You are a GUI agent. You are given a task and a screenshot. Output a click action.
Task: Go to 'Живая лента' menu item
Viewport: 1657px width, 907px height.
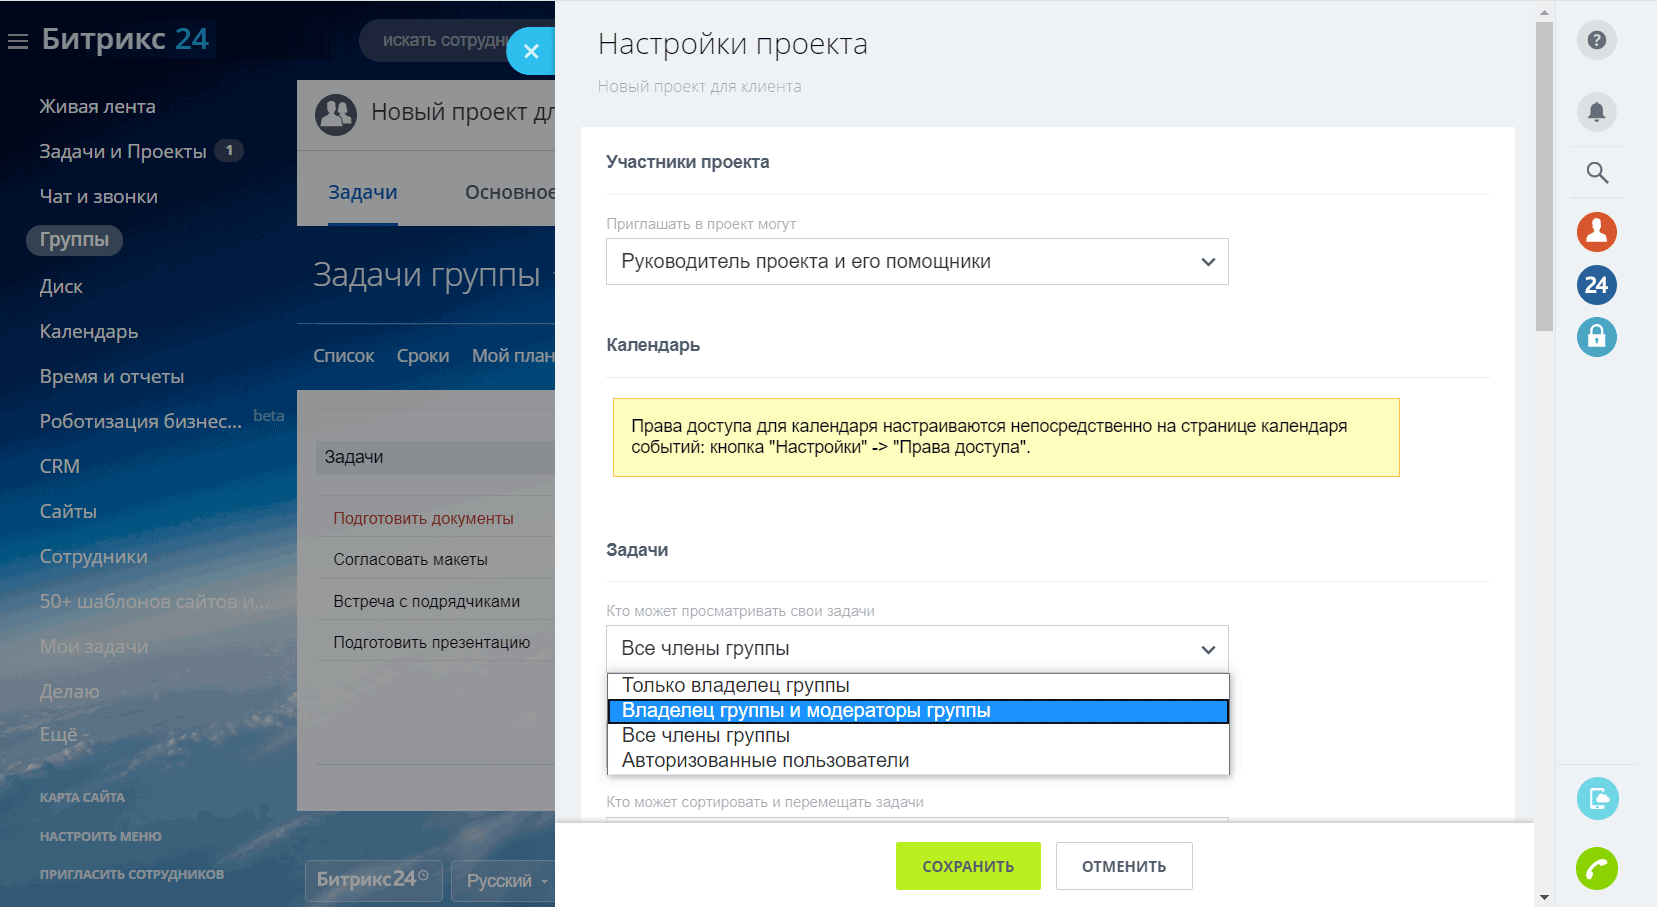pyautogui.click(x=97, y=107)
